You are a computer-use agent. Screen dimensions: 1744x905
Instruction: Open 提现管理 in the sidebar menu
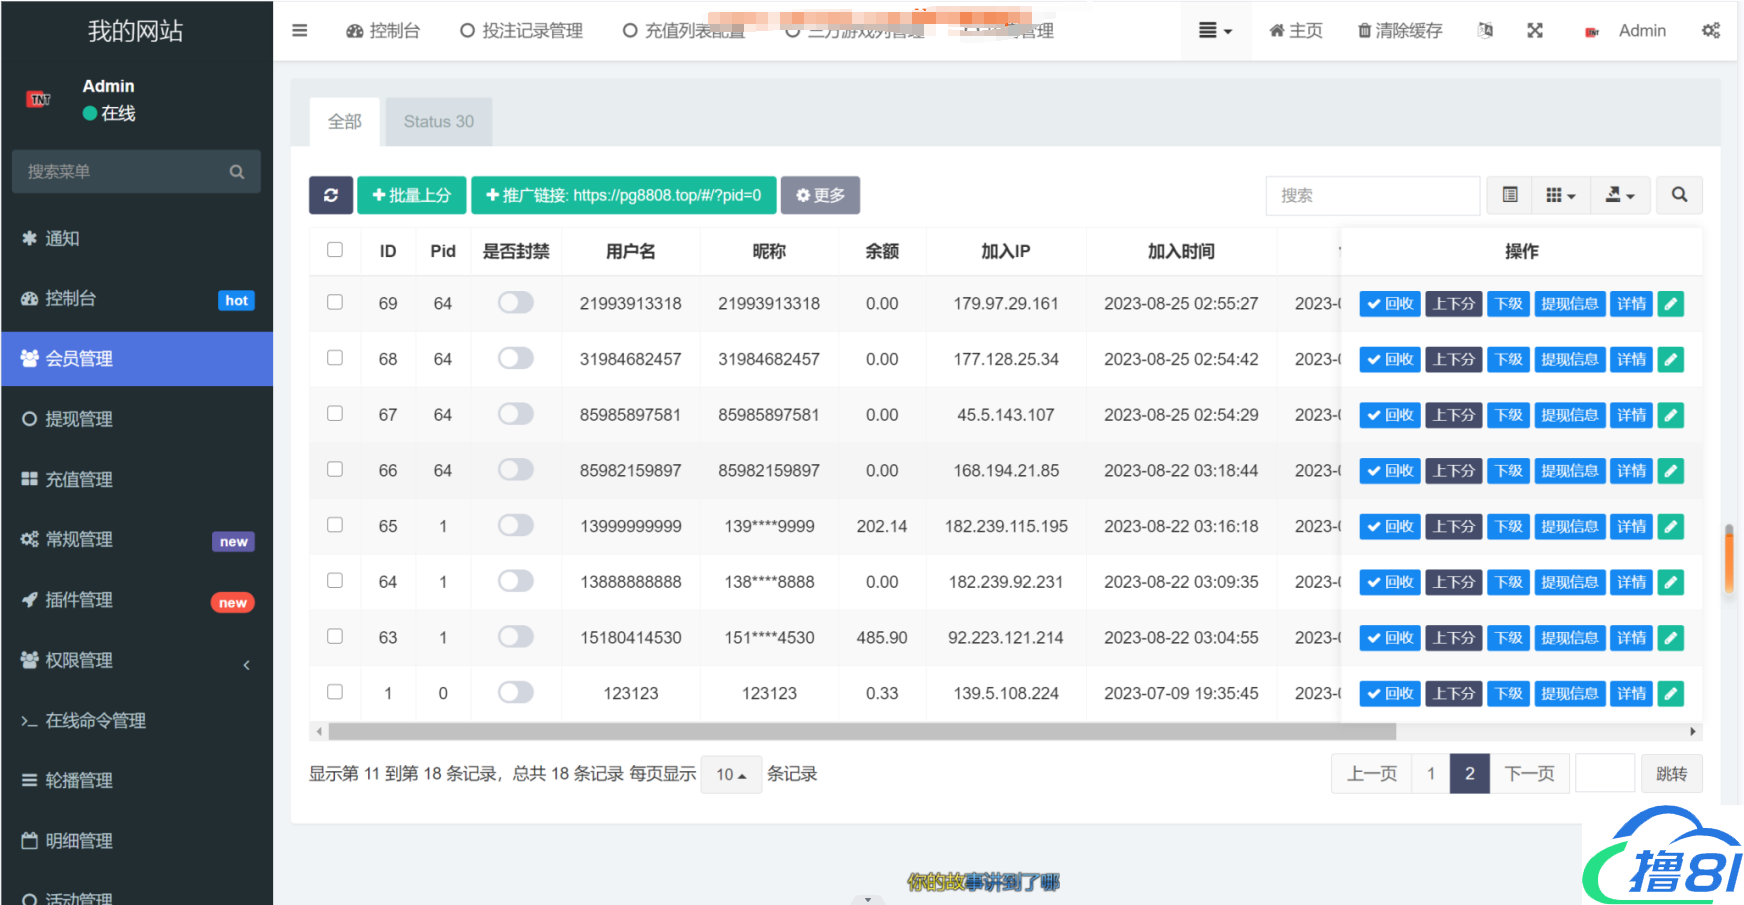pos(79,419)
